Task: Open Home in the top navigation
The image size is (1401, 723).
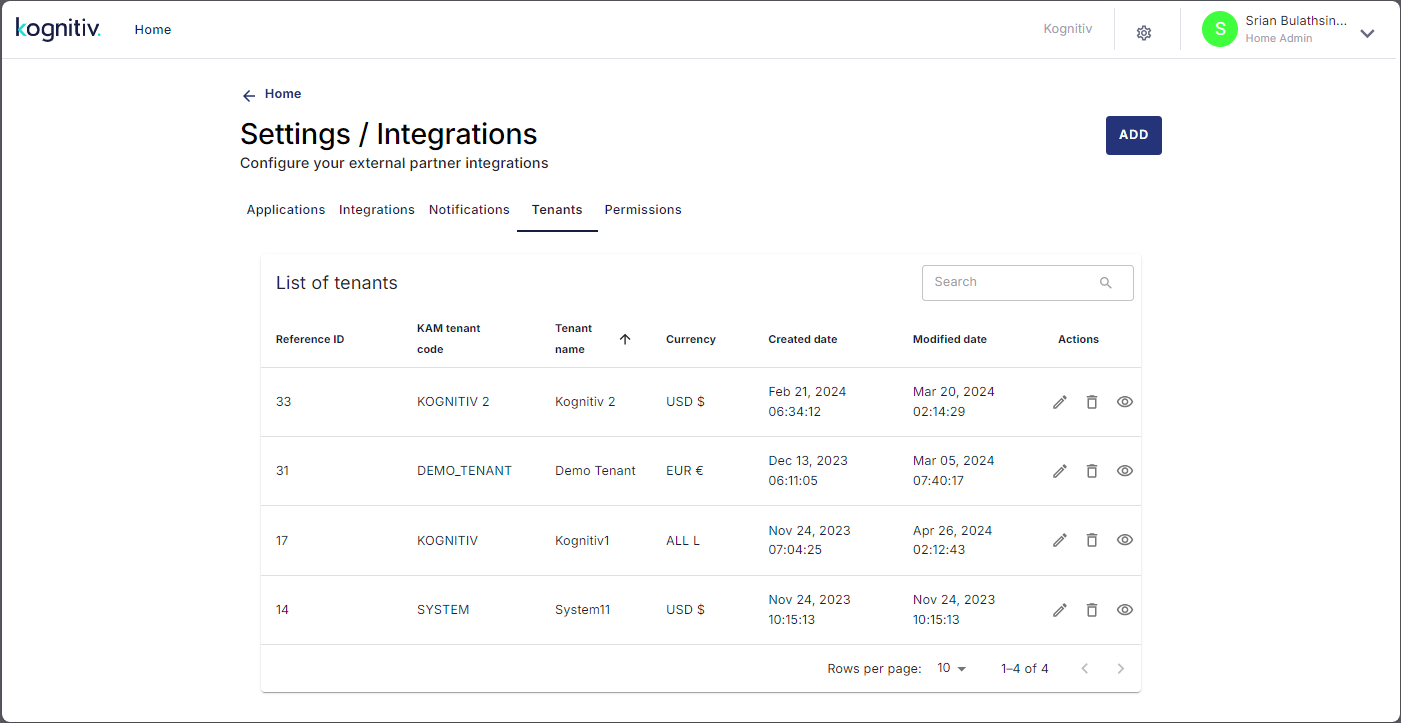Action: click(x=153, y=30)
